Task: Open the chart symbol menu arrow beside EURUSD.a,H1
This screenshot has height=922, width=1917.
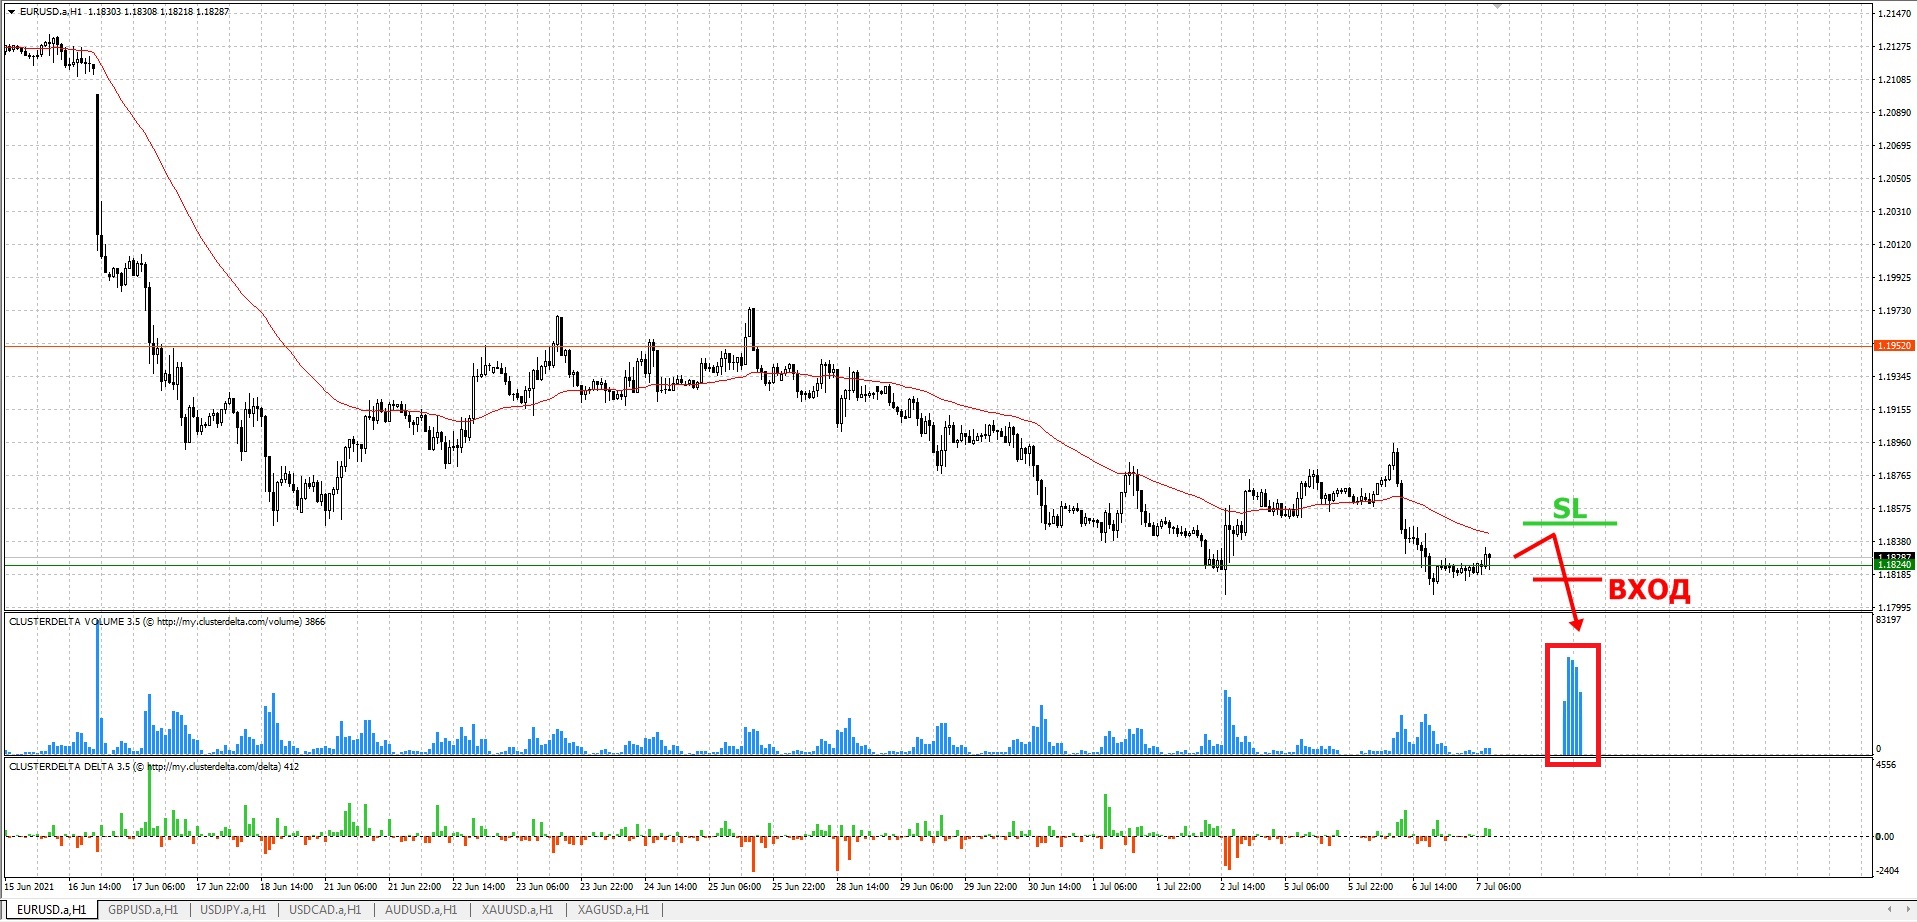Action: coord(11,12)
